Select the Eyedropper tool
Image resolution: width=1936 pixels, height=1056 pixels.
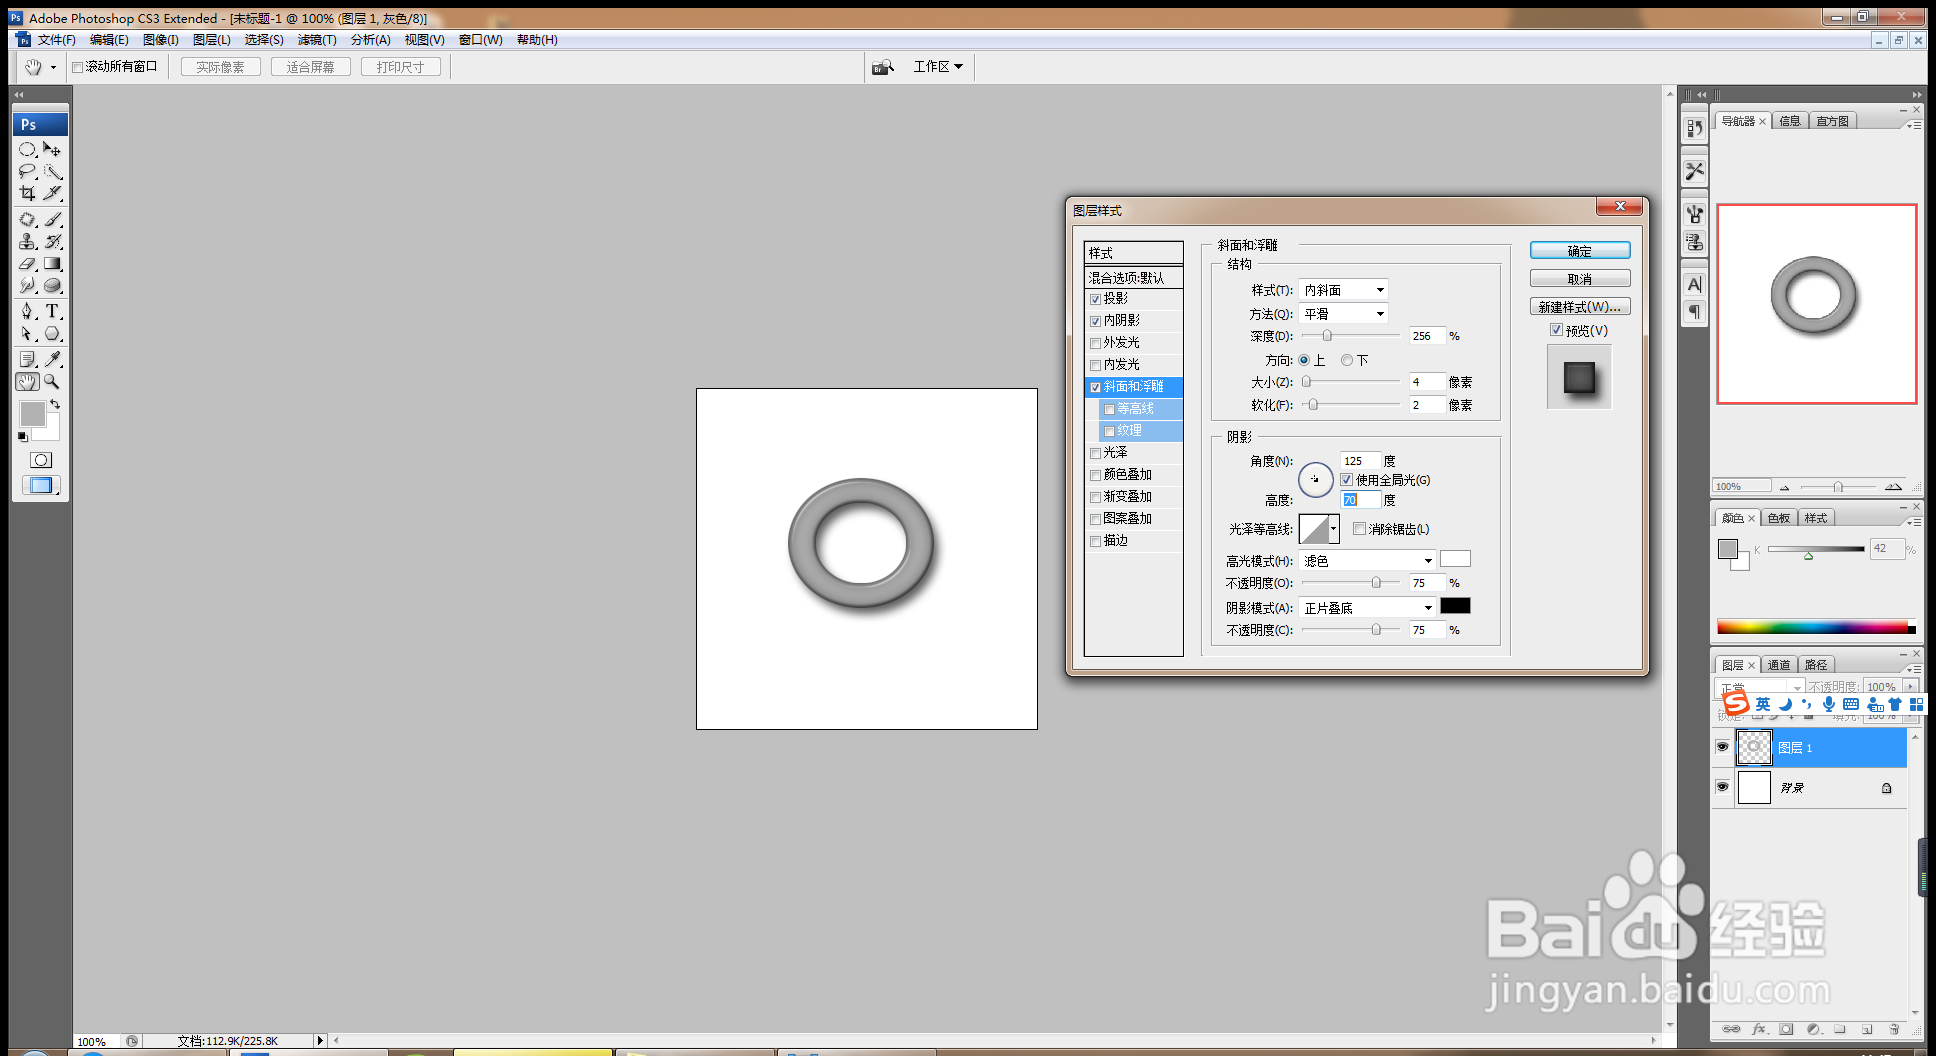point(53,359)
